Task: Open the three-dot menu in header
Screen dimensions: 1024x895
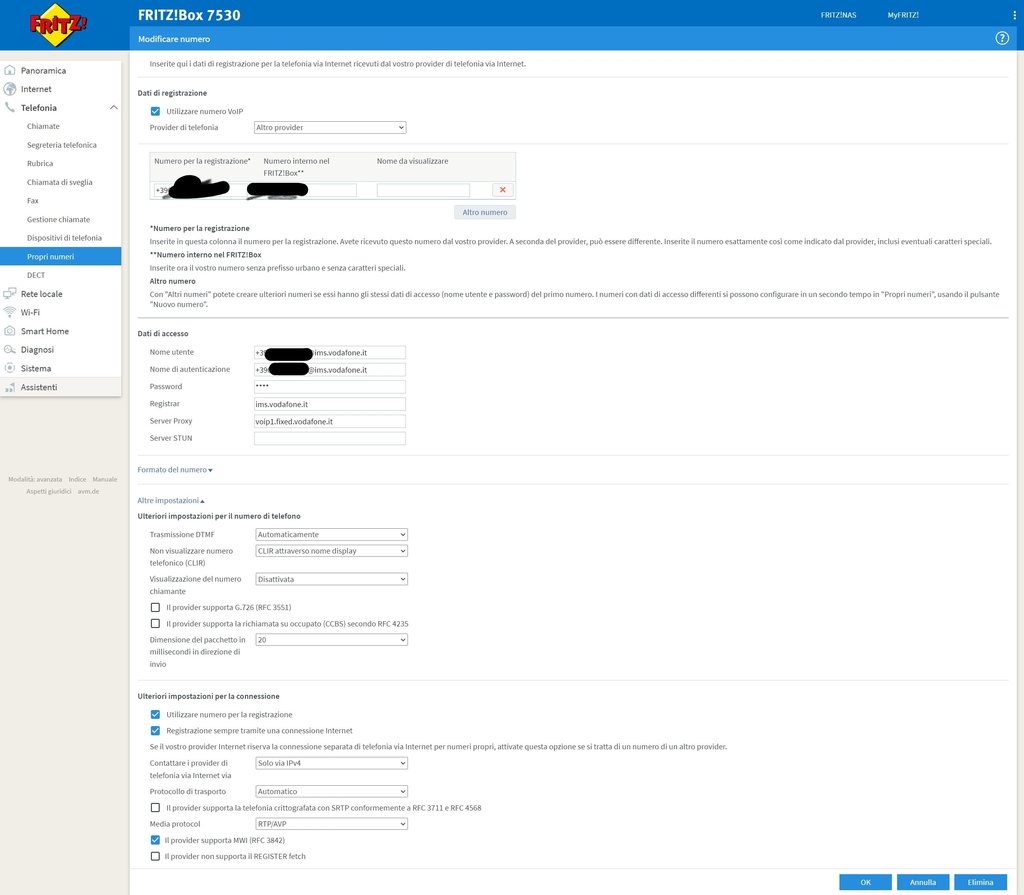Action: [x=1013, y=15]
